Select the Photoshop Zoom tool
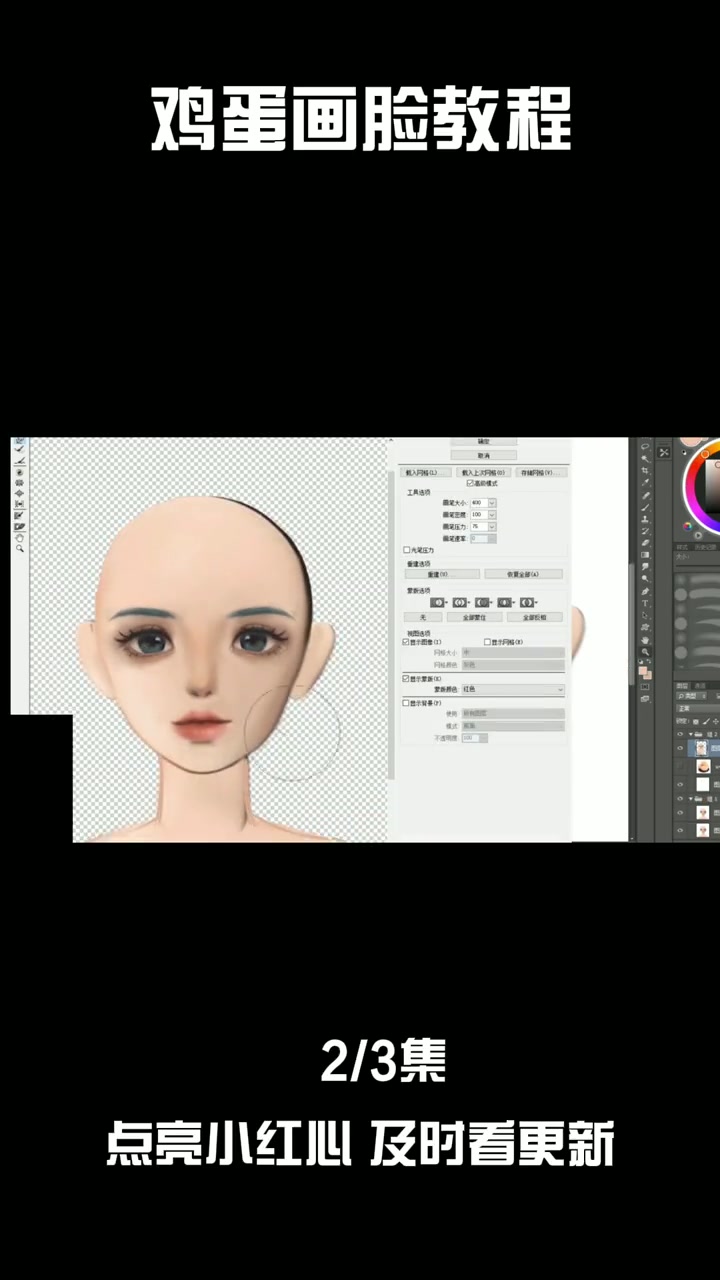This screenshot has width=720, height=1280. click(645, 651)
